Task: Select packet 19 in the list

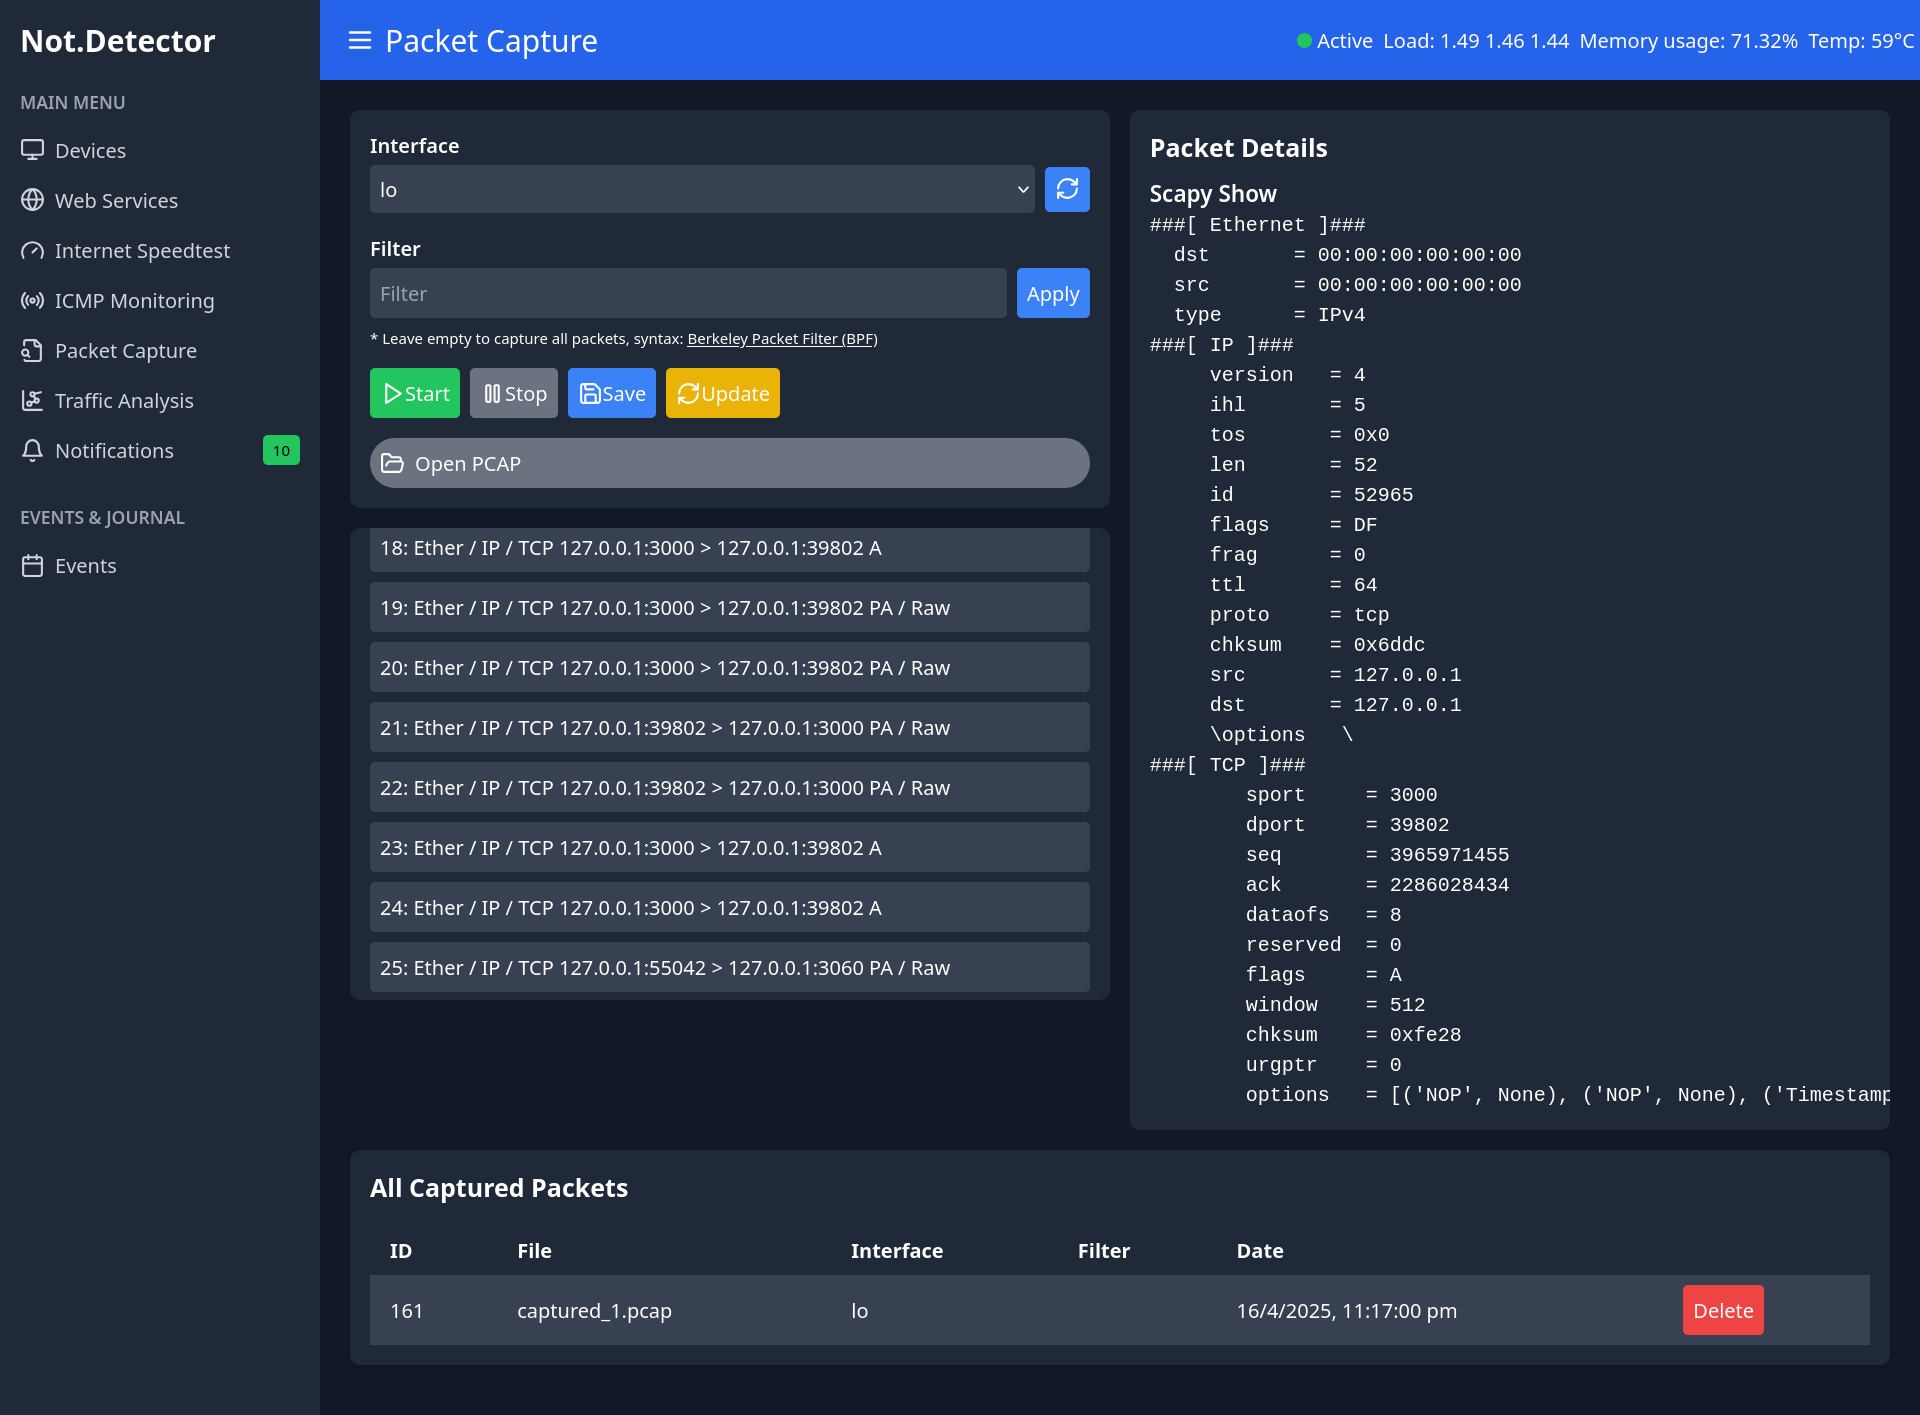Action: click(730, 607)
